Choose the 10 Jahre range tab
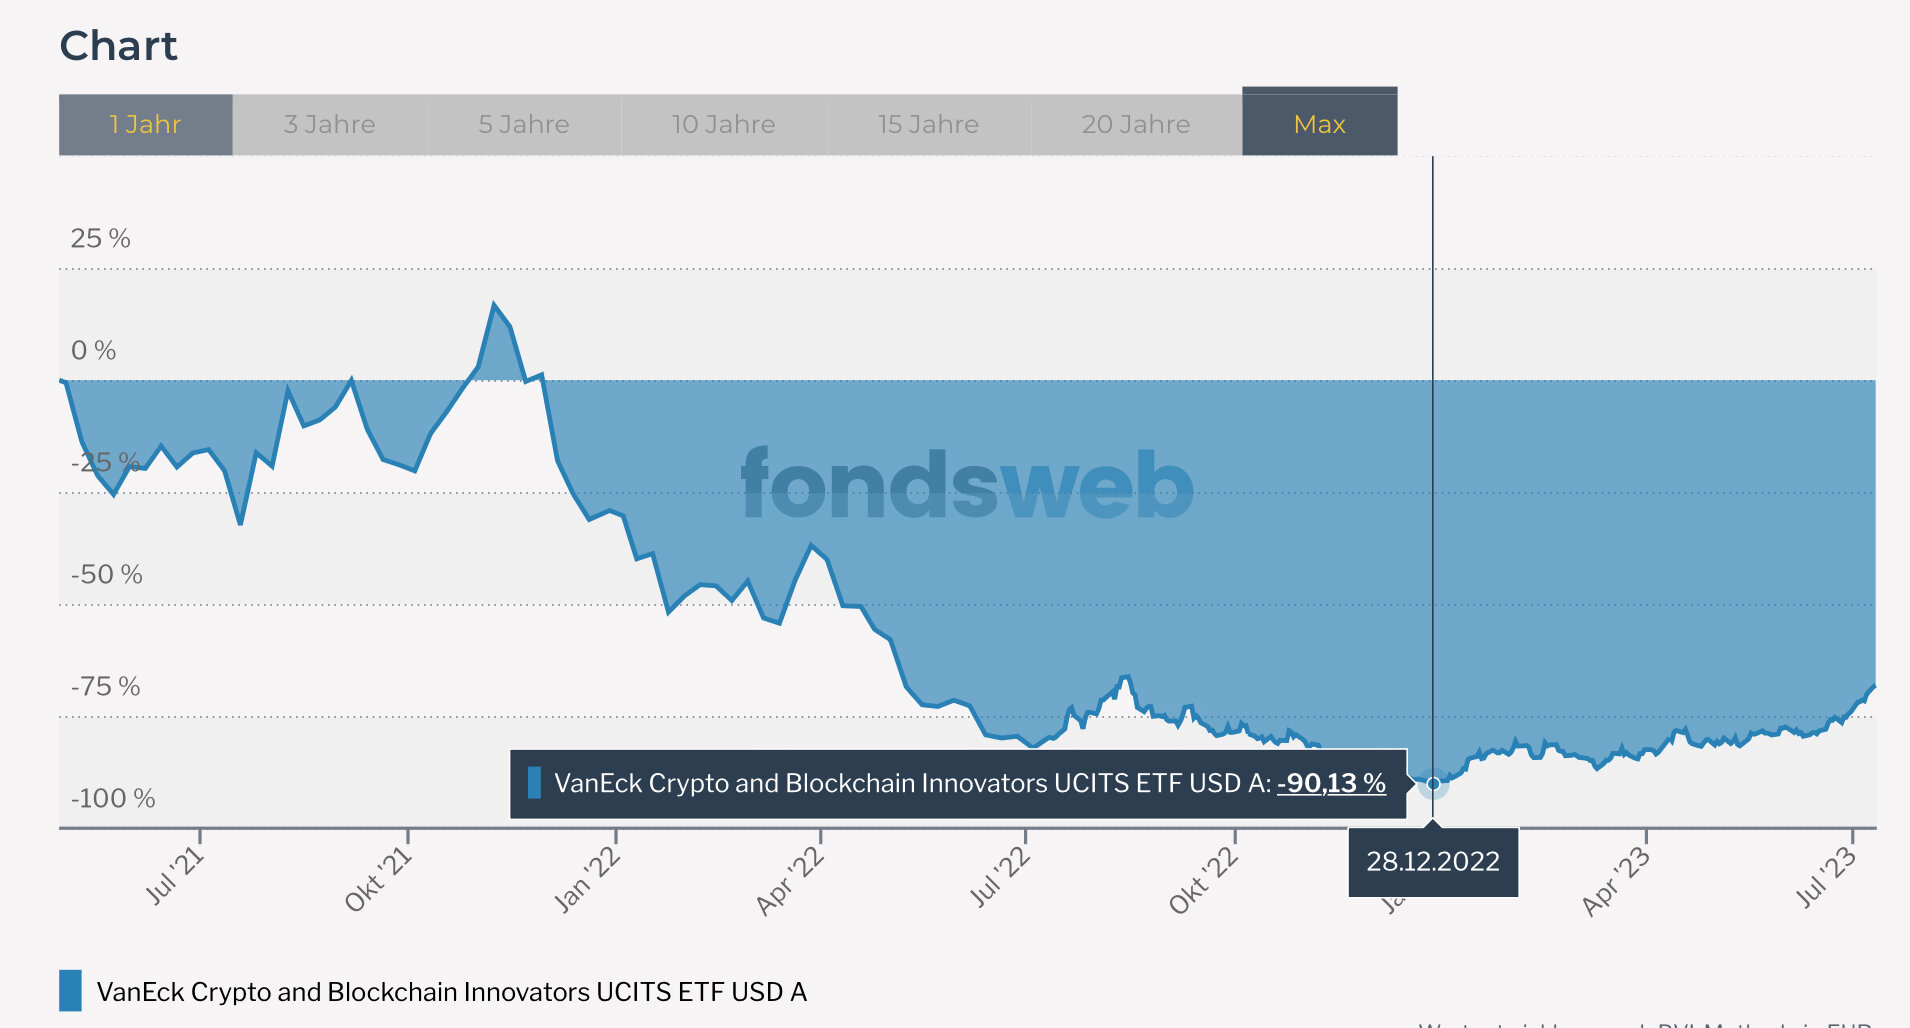The height and width of the screenshot is (1028, 1910). pos(723,124)
